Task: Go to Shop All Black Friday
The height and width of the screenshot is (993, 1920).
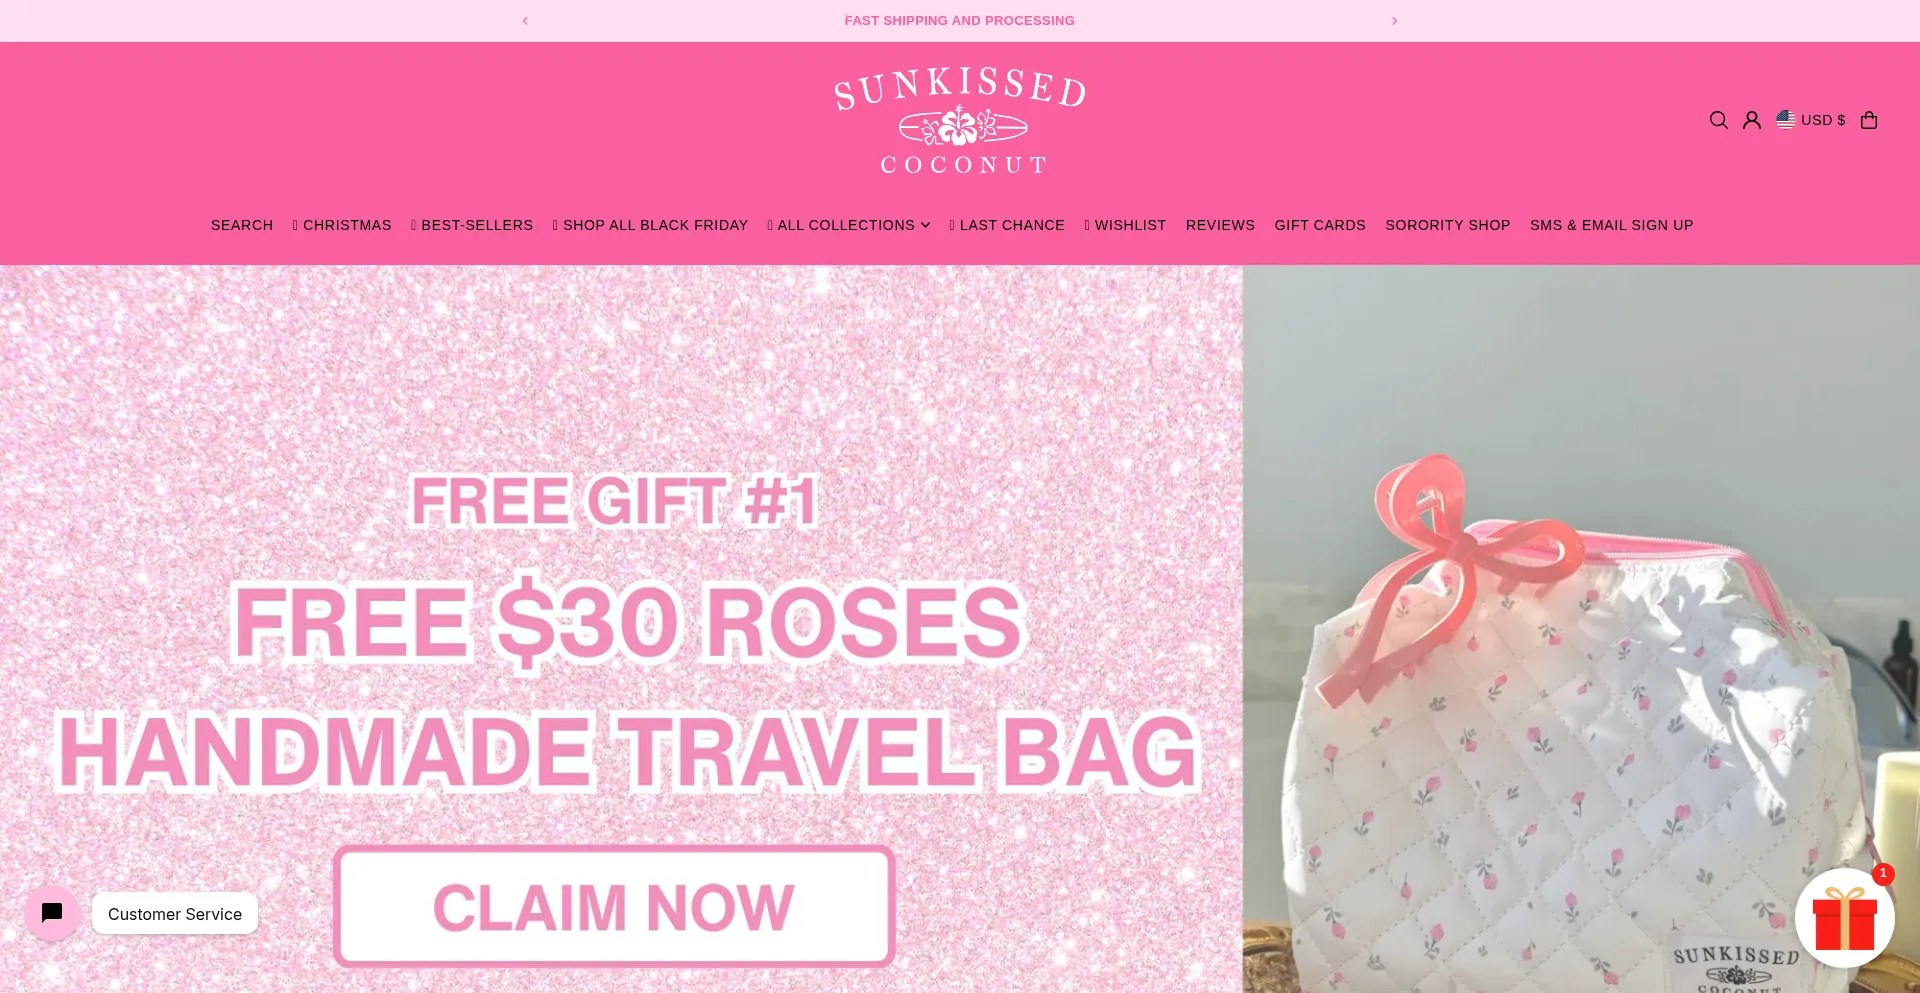Action: pyautogui.click(x=650, y=225)
